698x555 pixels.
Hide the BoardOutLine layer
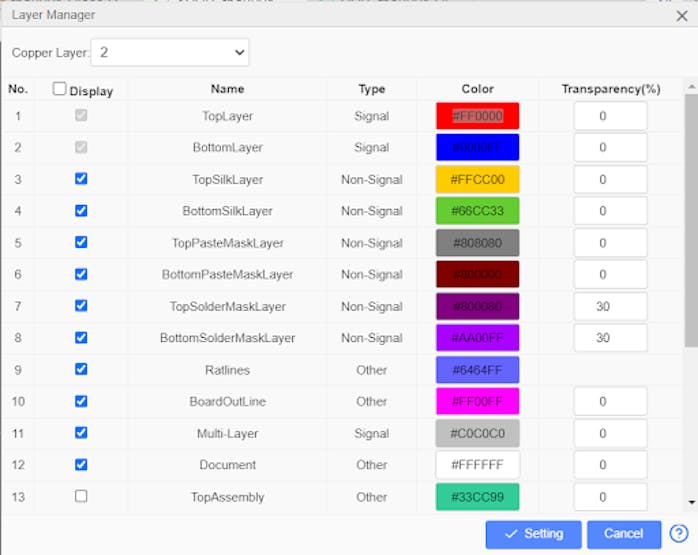(x=81, y=401)
